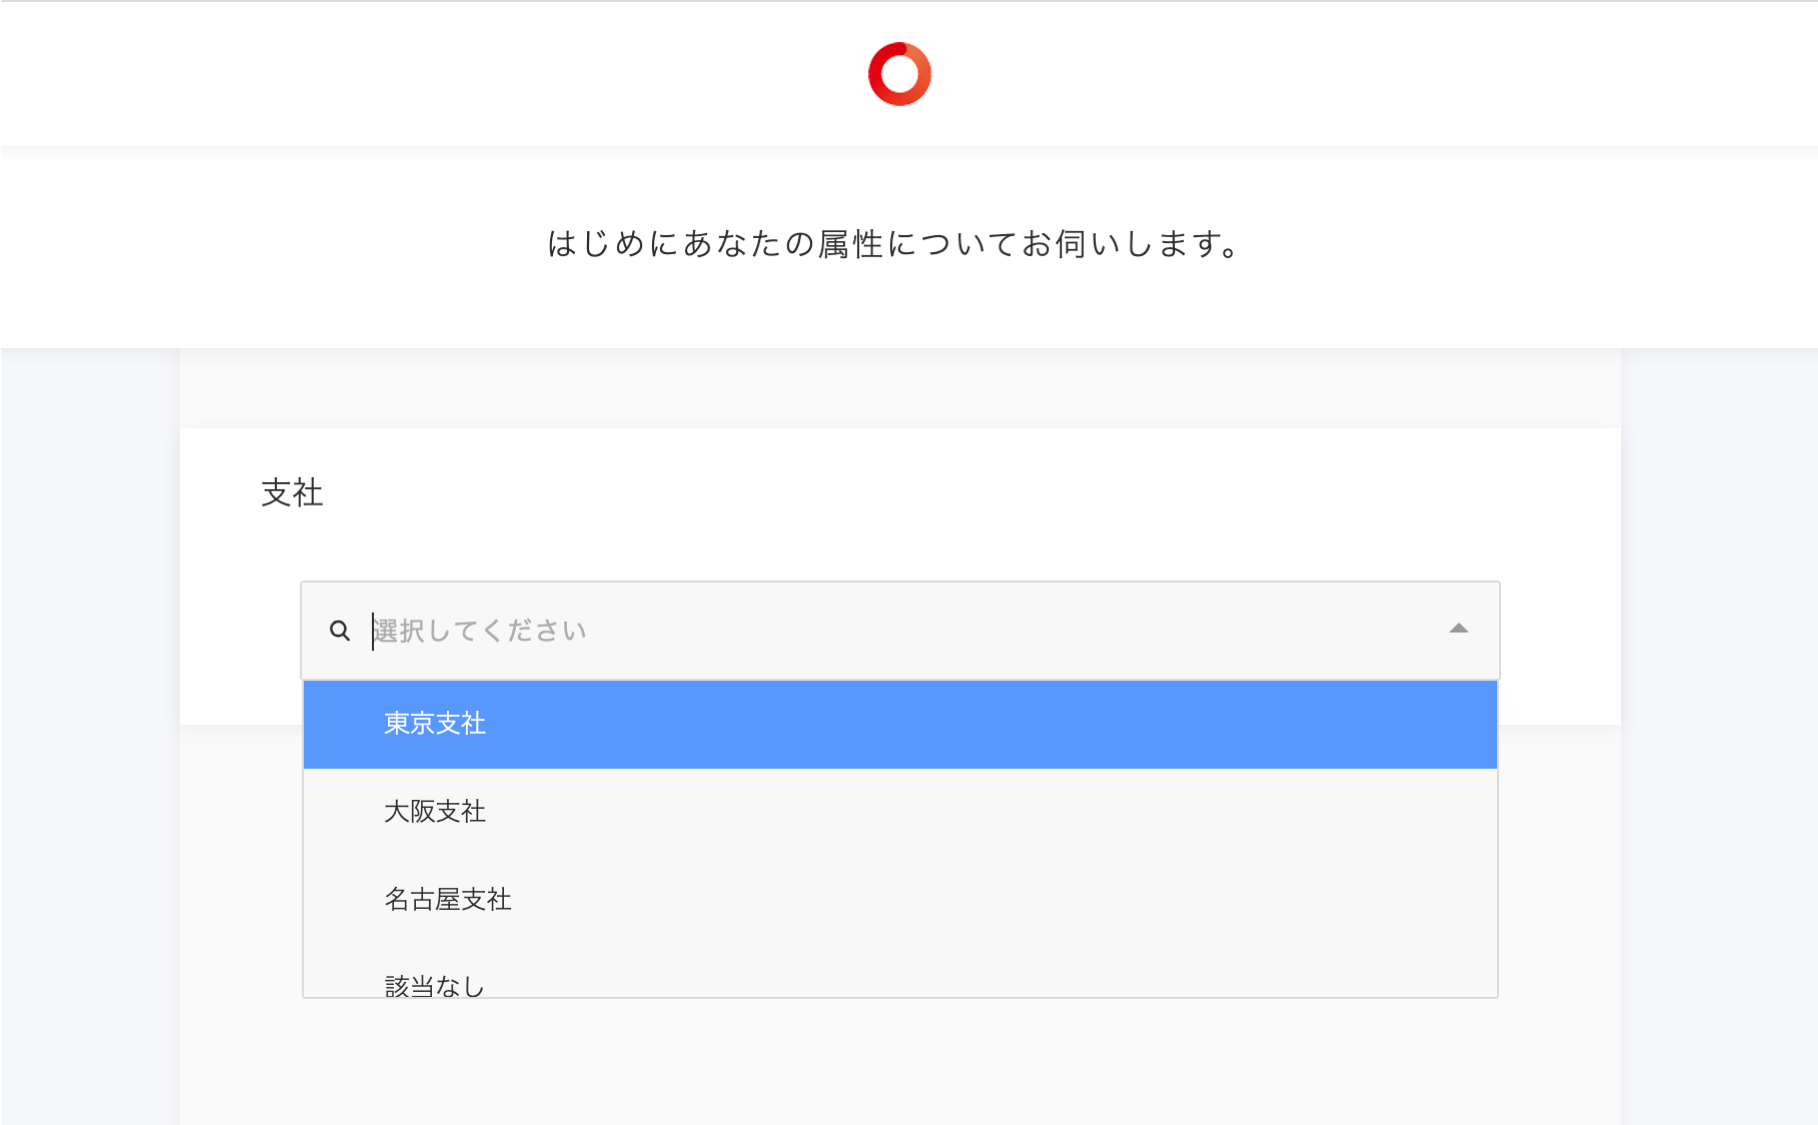This screenshot has width=1818, height=1125.
Task: Click the empty area below the dropdown list
Action: pos(900,1060)
